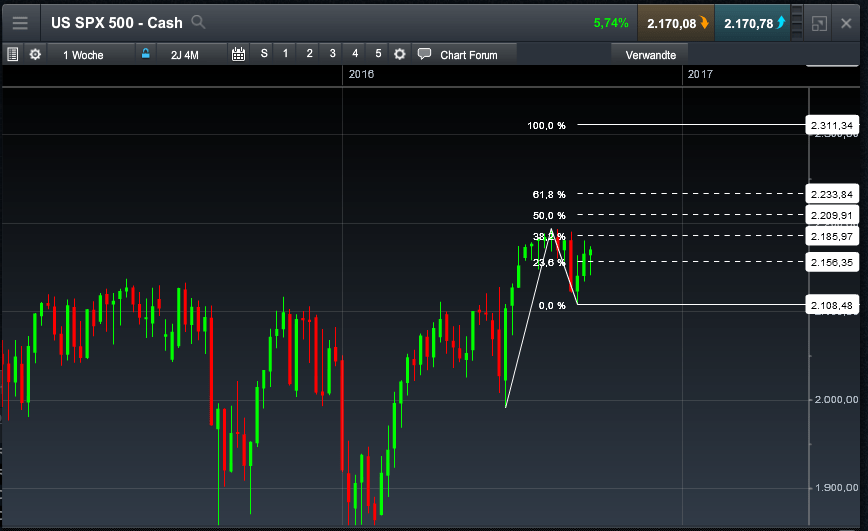Select the S layout preset
Image resolution: width=868 pixels, height=531 pixels.
264,54
